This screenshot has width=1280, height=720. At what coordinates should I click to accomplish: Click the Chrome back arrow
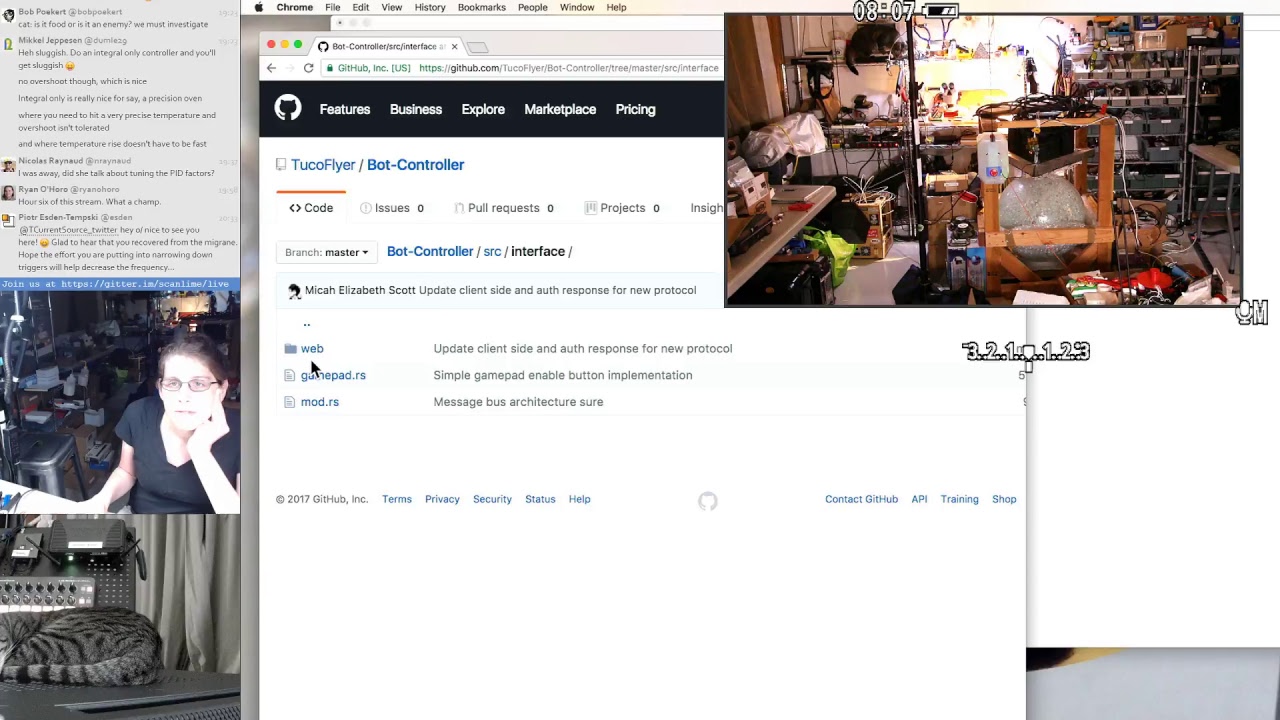click(x=271, y=68)
